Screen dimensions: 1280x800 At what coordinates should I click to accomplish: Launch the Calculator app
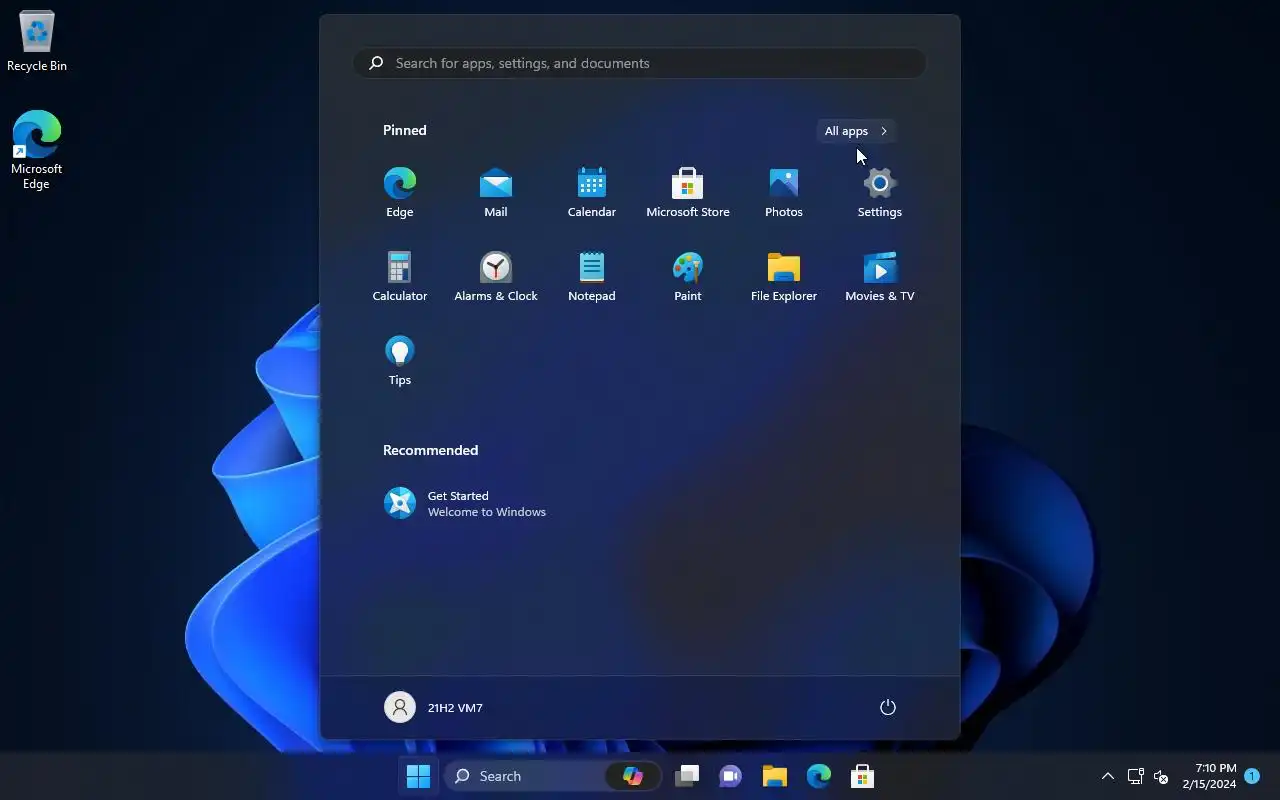pos(399,277)
